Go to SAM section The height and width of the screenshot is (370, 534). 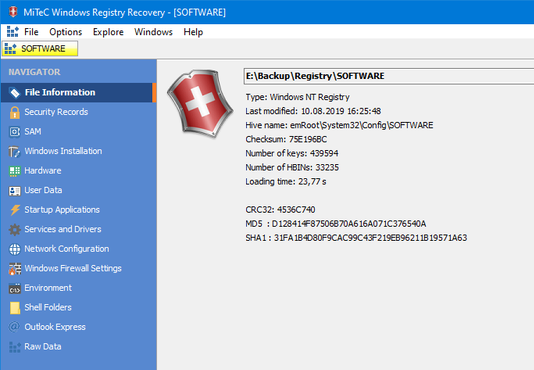[x=78, y=132]
